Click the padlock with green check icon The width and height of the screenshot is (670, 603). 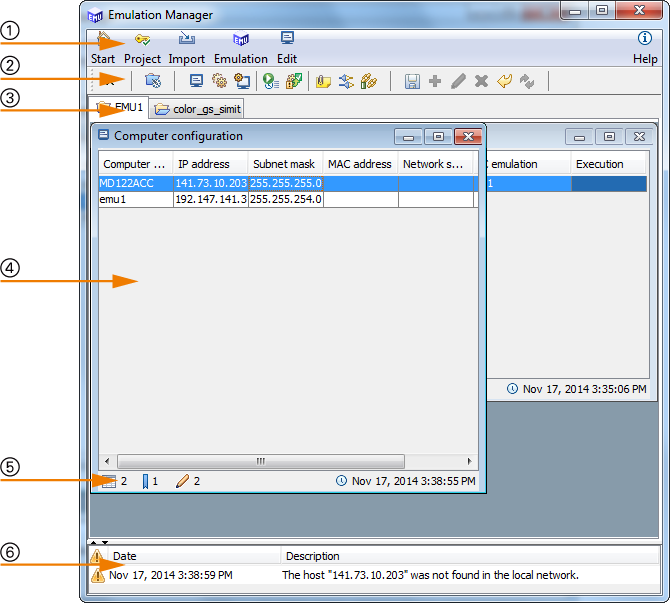294,81
